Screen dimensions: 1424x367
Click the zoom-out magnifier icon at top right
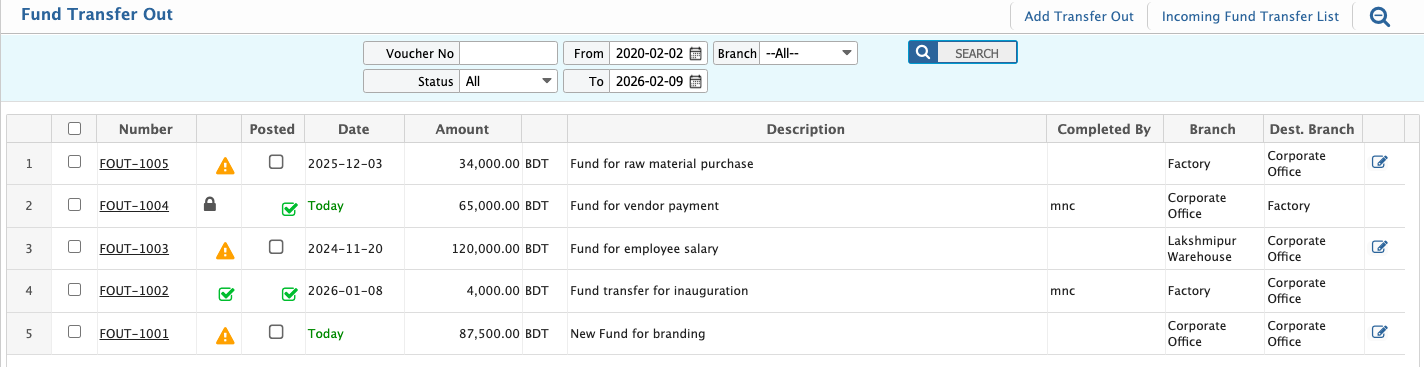tap(1380, 16)
